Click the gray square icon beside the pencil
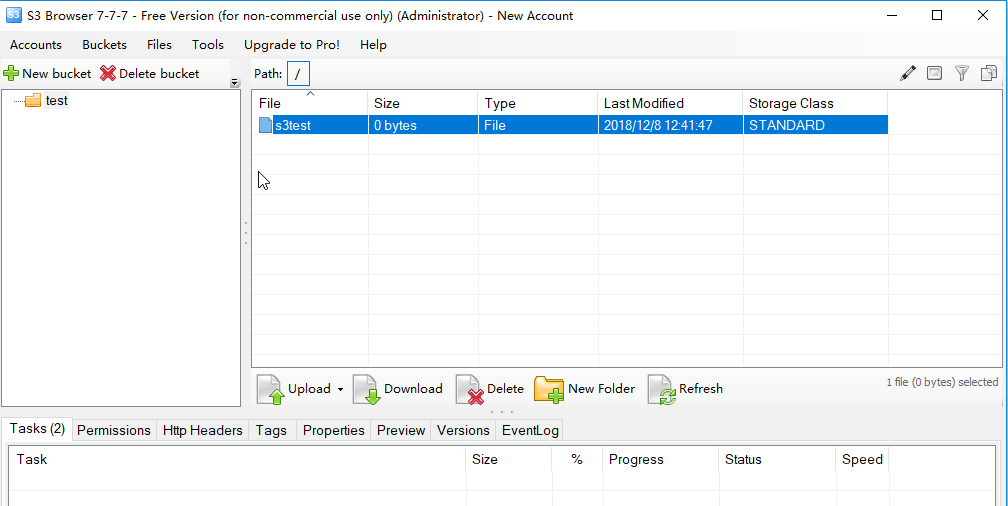Image resolution: width=1008 pixels, height=506 pixels. point(934,73)
